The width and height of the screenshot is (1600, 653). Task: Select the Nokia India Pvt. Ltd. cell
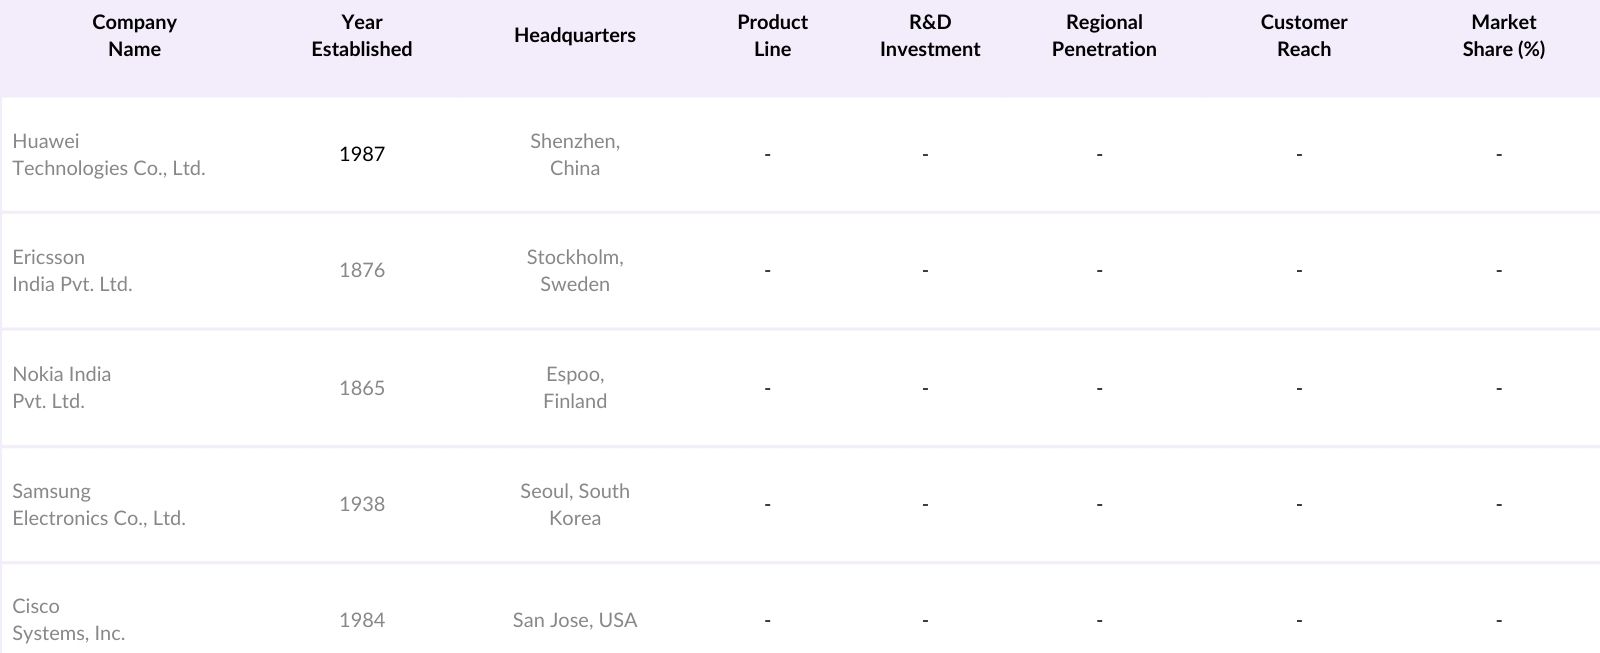click(62, 388)
